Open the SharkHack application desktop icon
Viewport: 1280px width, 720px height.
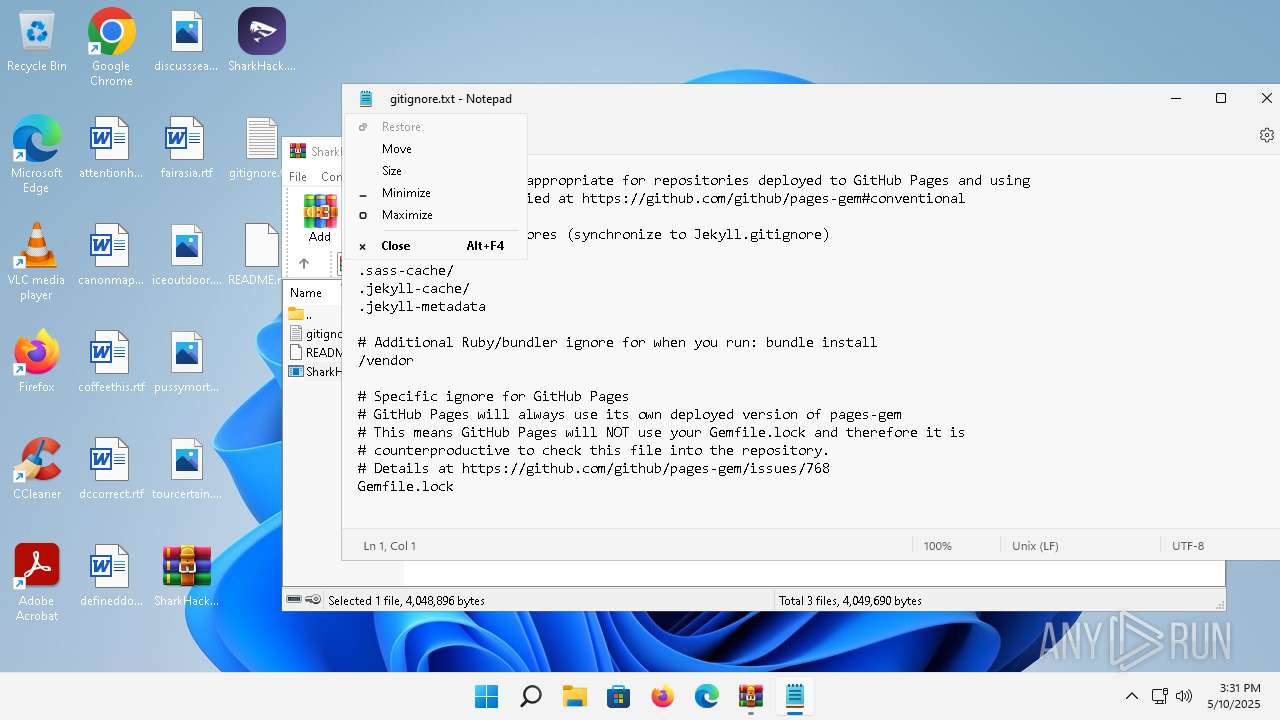click(262, 42)
